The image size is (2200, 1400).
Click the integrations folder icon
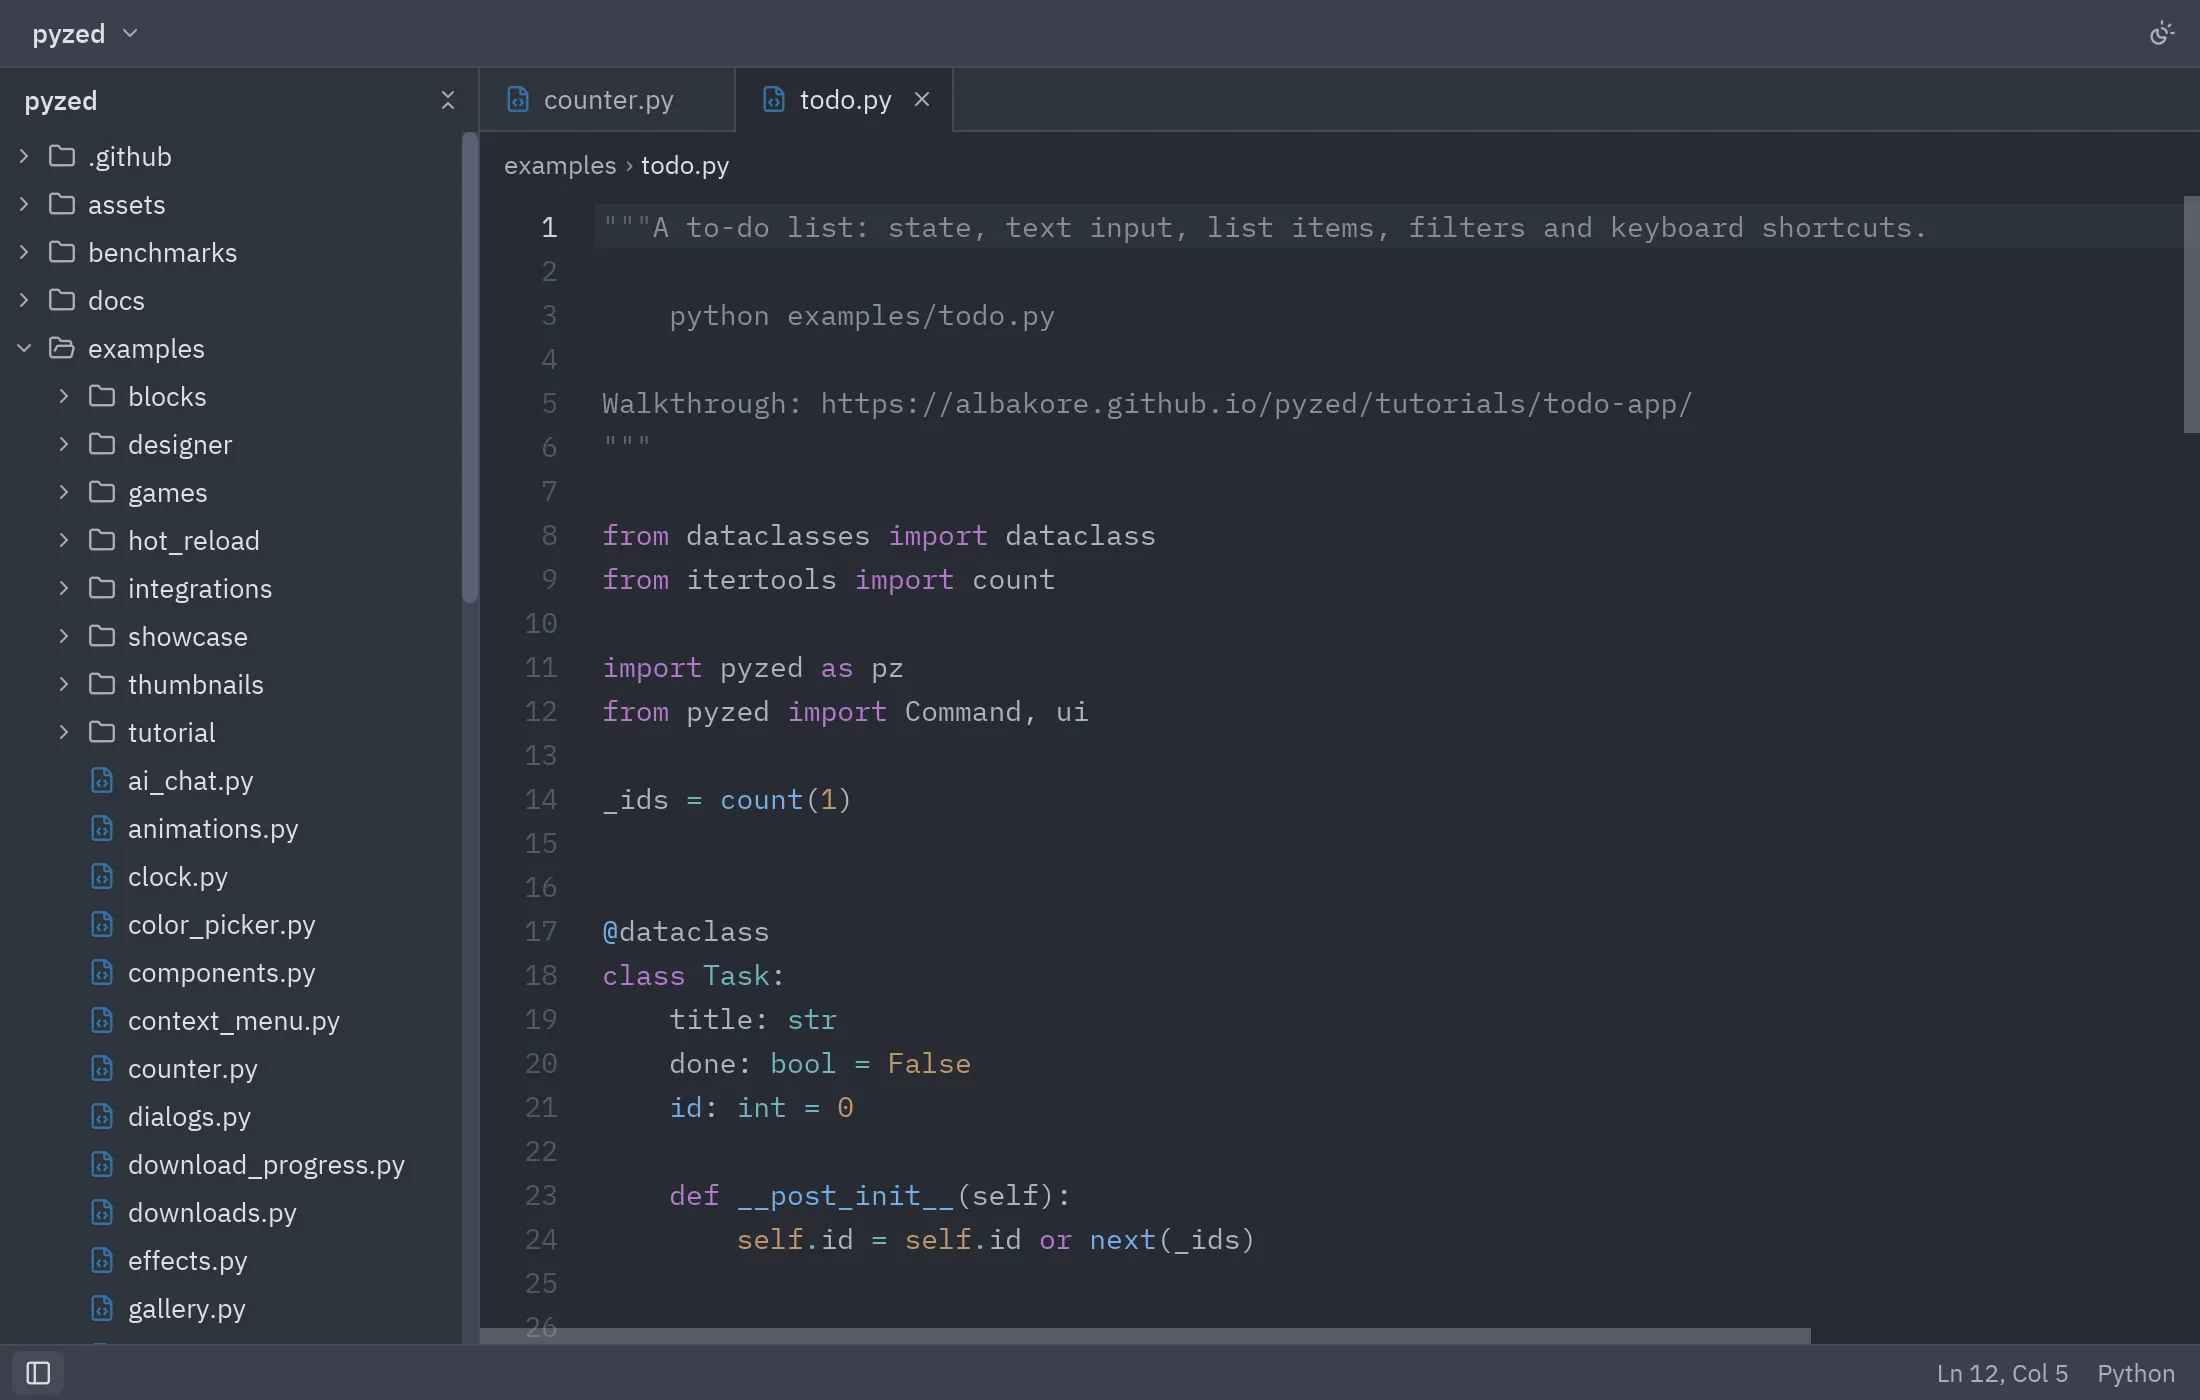click(102, 588)
